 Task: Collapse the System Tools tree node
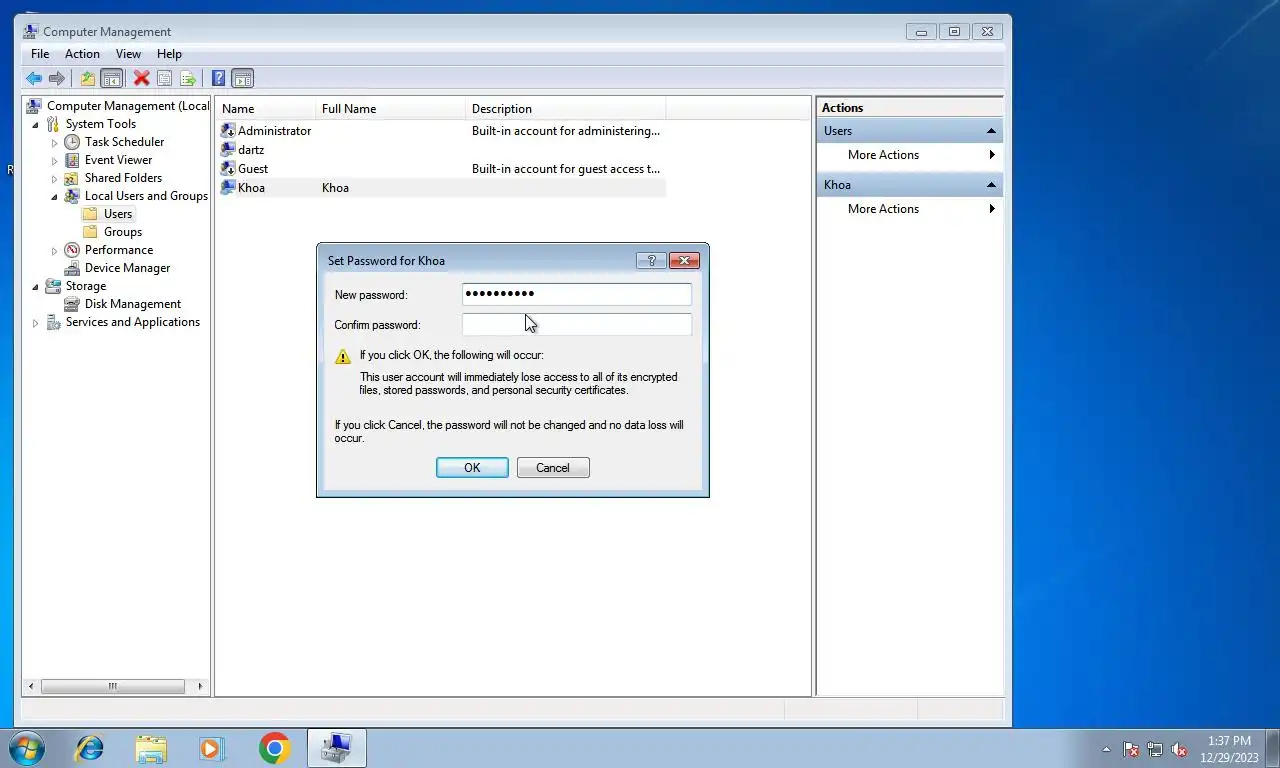click(36, 125)
